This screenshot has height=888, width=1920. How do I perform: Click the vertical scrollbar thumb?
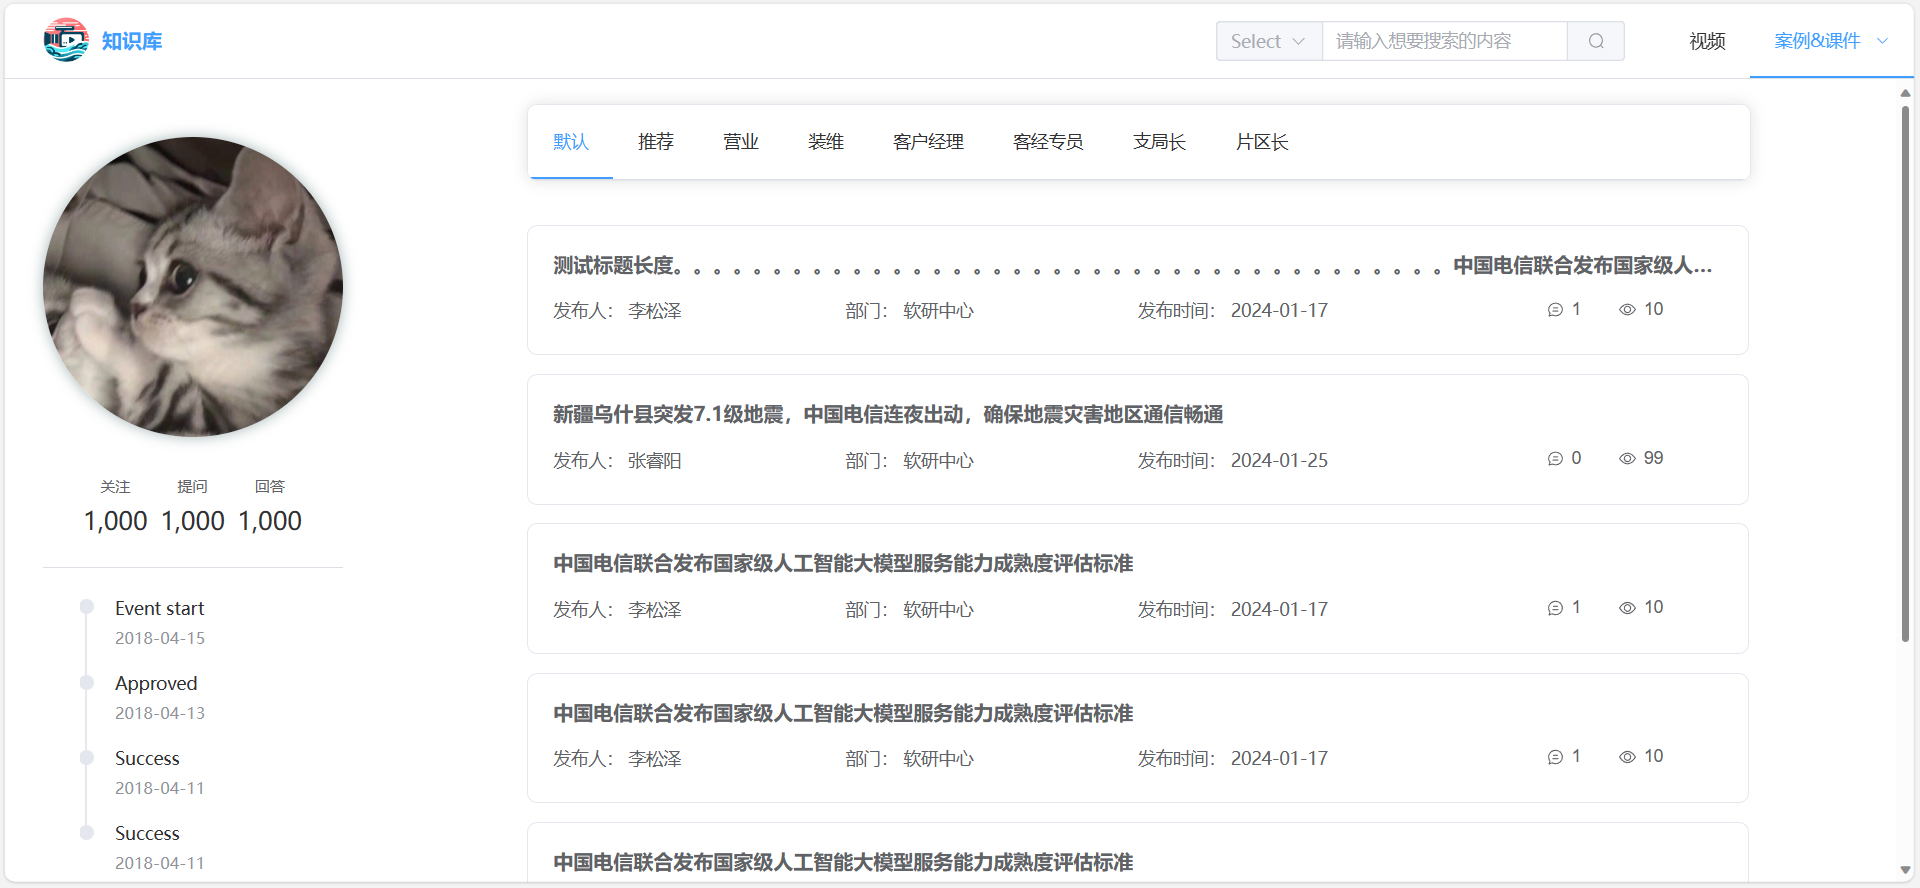[x=1905, y=370]
